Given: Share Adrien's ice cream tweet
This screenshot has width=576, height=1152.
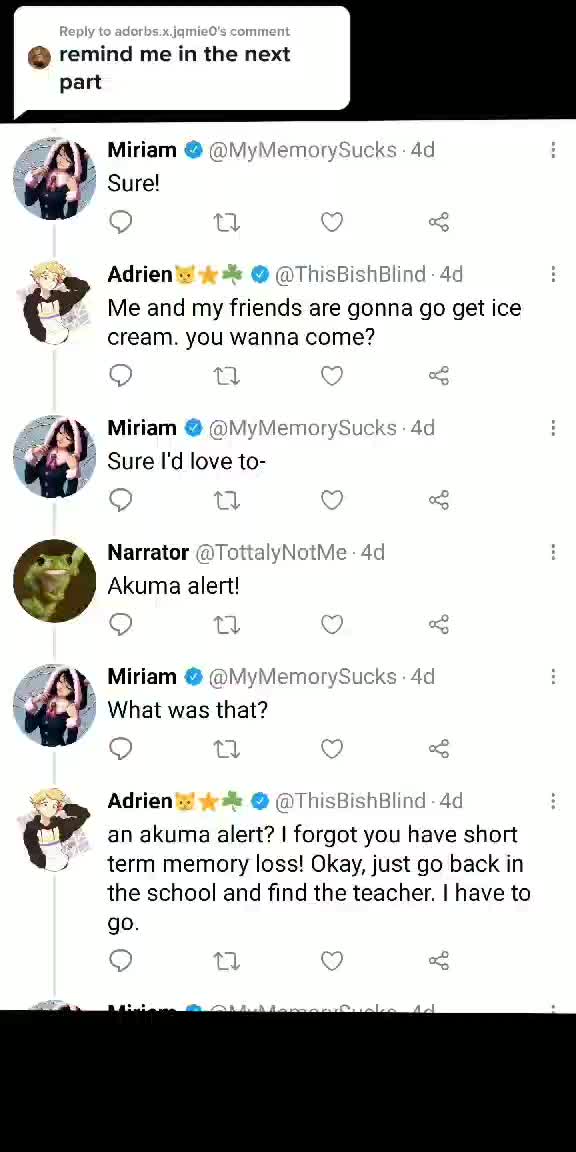Looking at the screenshot, I should [439, 376].
